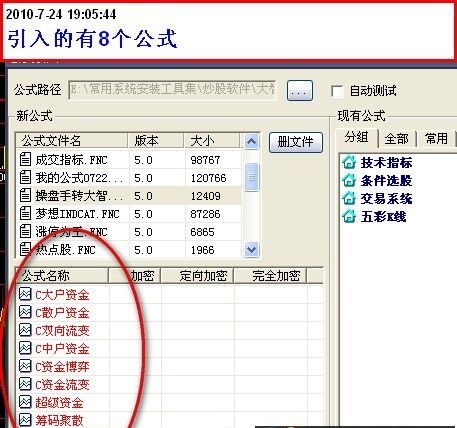Select the 筹码聚散 formula name

click(59, 421)
